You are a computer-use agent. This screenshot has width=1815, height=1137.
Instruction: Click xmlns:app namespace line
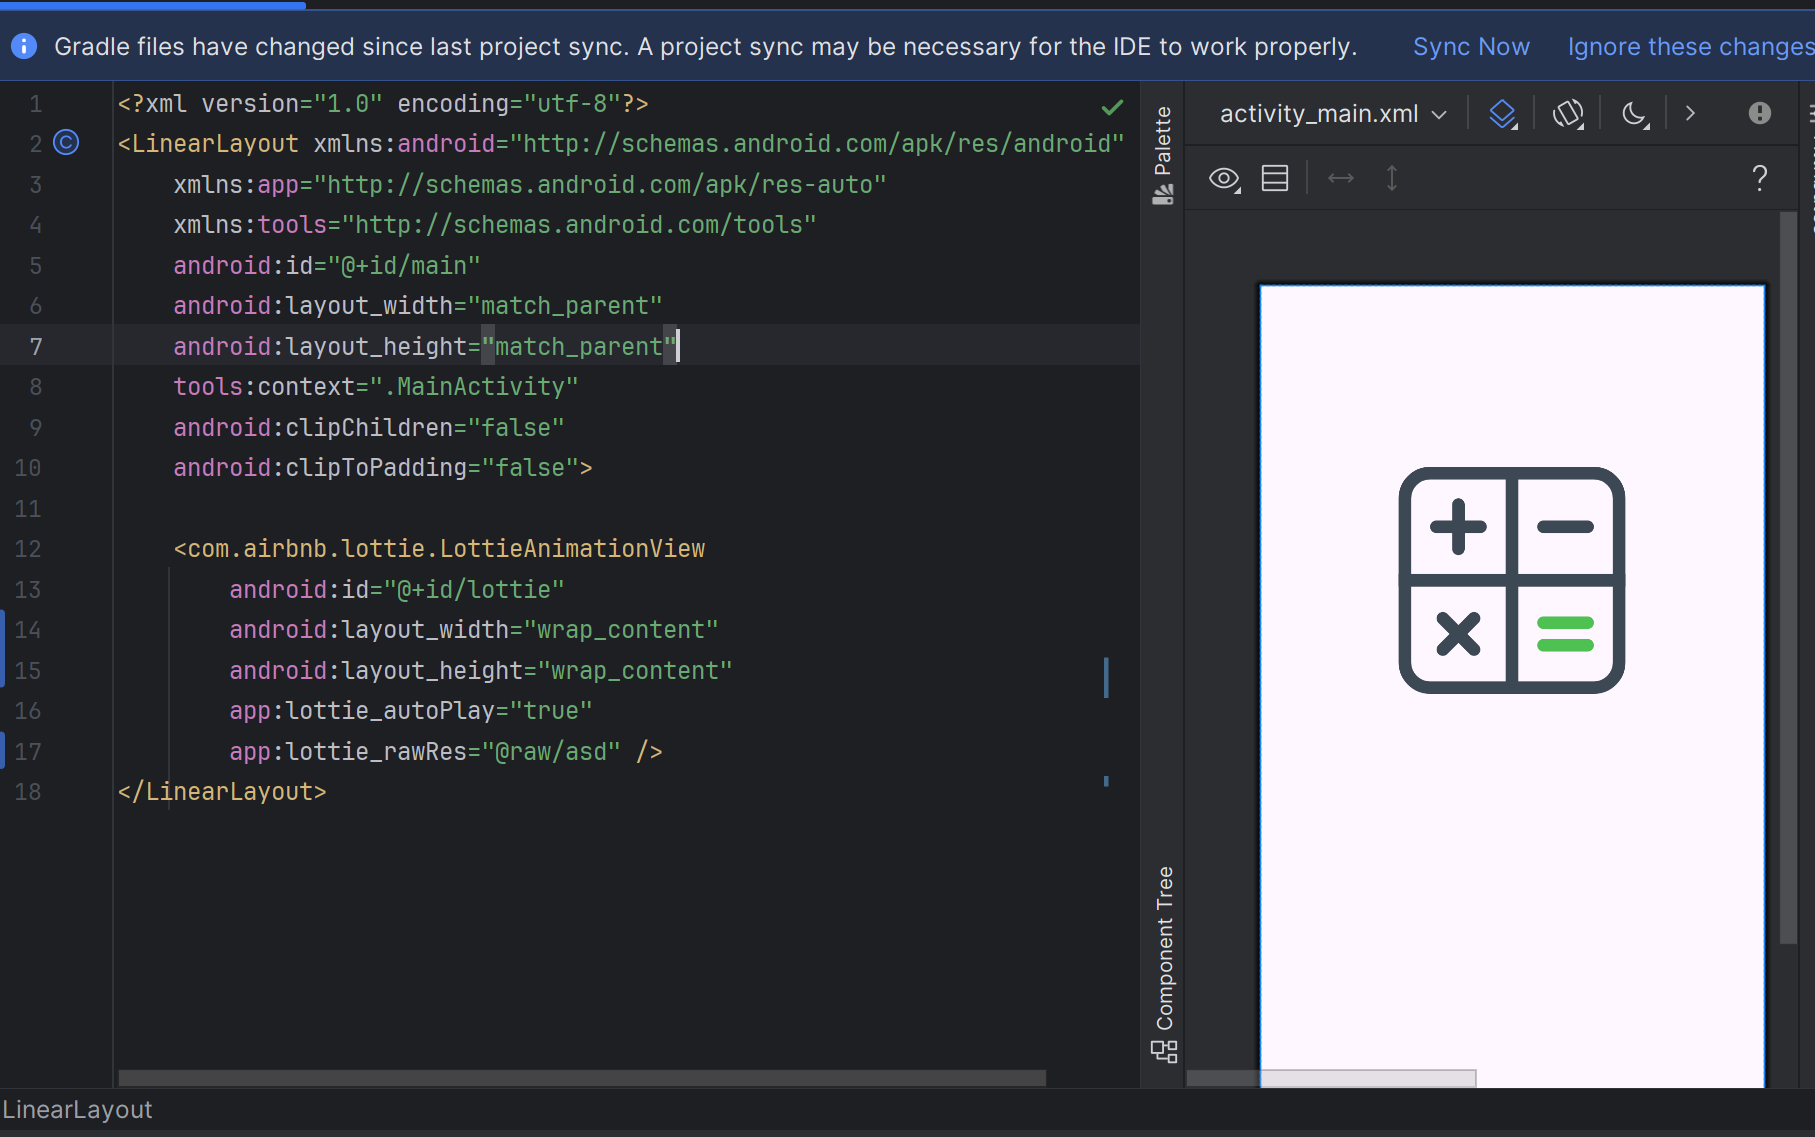click(x=530, y=185)
